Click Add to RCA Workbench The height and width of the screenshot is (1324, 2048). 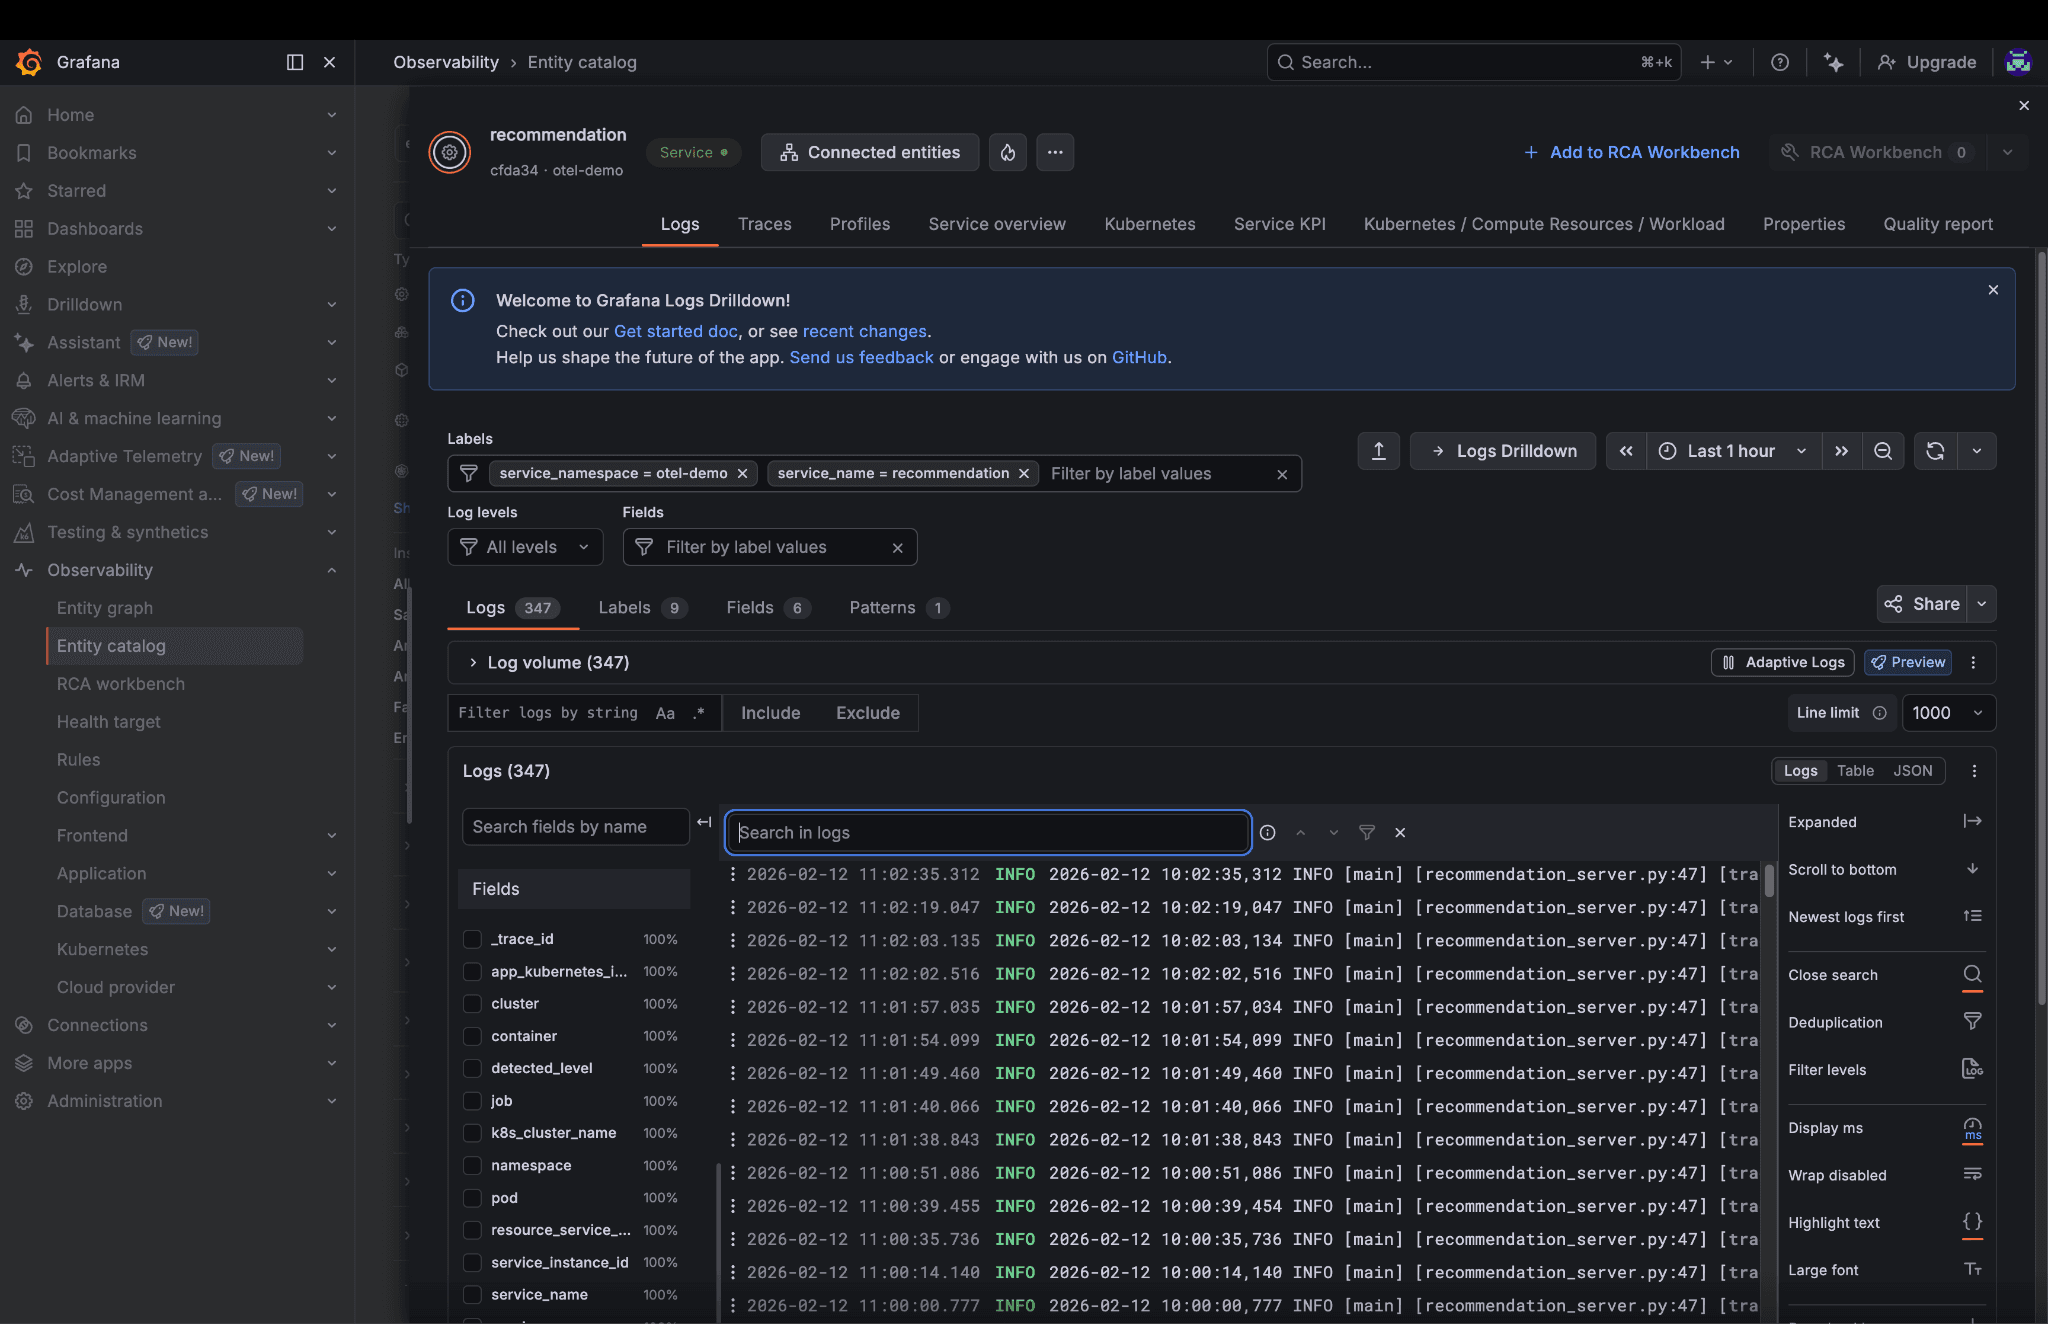pos(1631,152)
